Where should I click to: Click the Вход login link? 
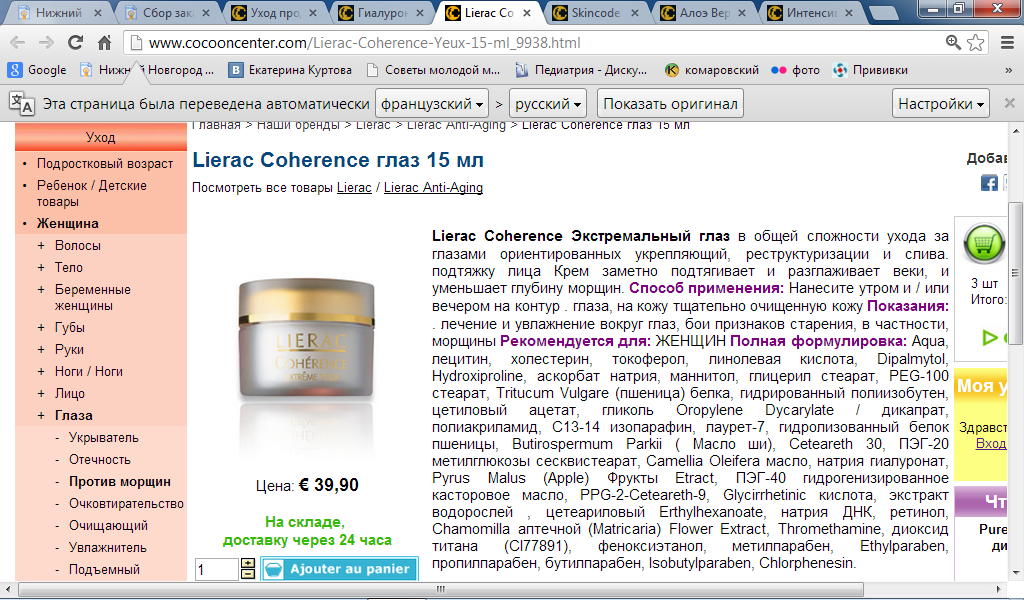991,443
